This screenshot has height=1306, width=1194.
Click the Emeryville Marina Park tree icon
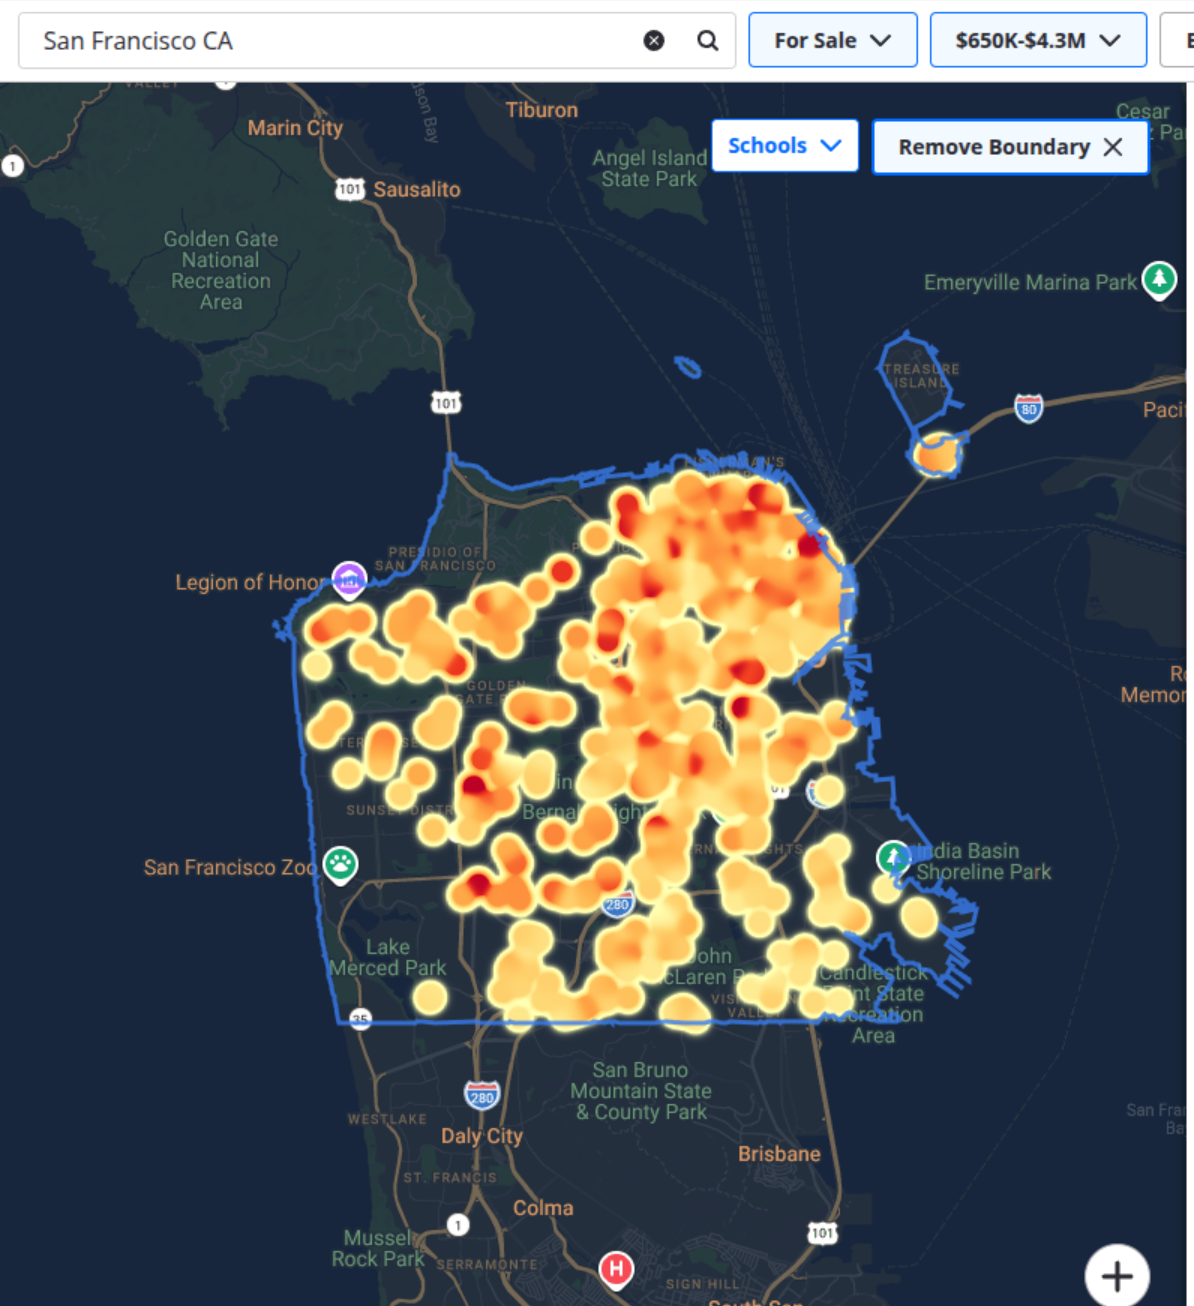(1160, 281)
